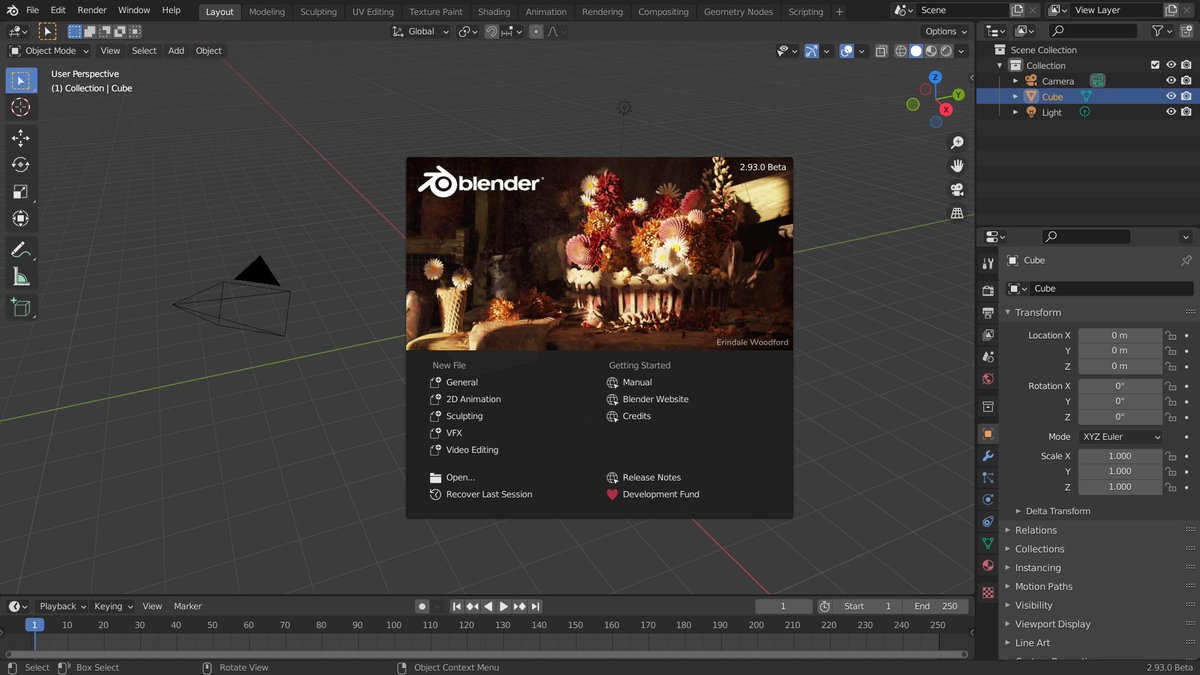Image resolution: width=1200 pixels, height=675 pixels.
Task: Toggle the Scale Z lock
Action: pos(1171,487)
